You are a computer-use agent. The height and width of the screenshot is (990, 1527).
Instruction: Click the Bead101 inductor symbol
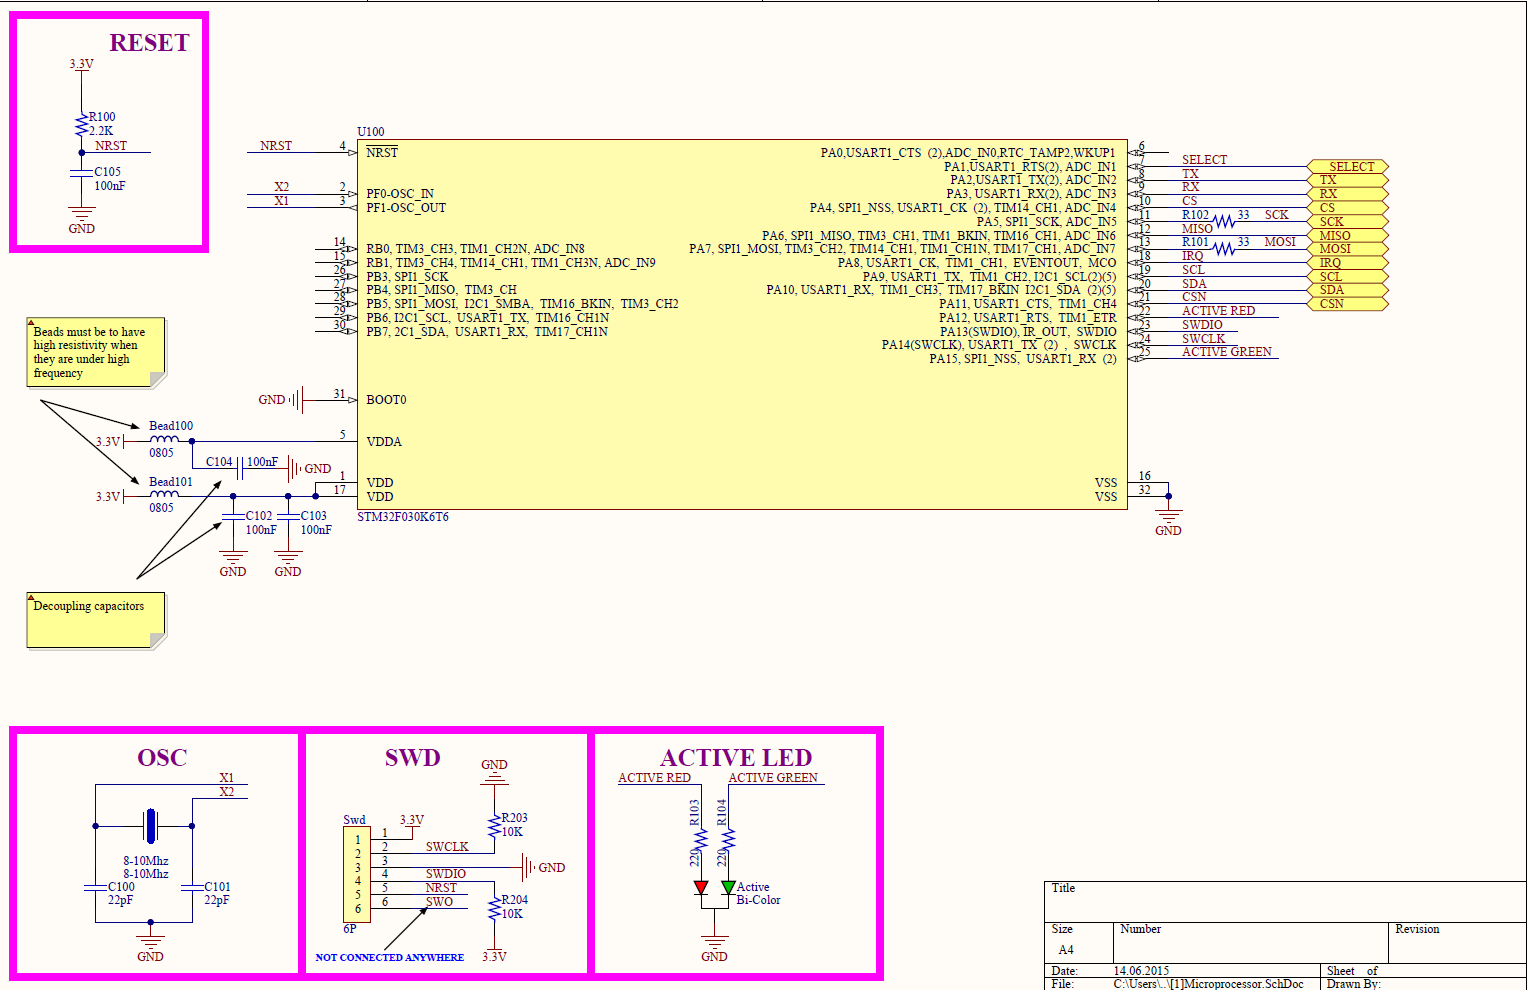(164, 494)
